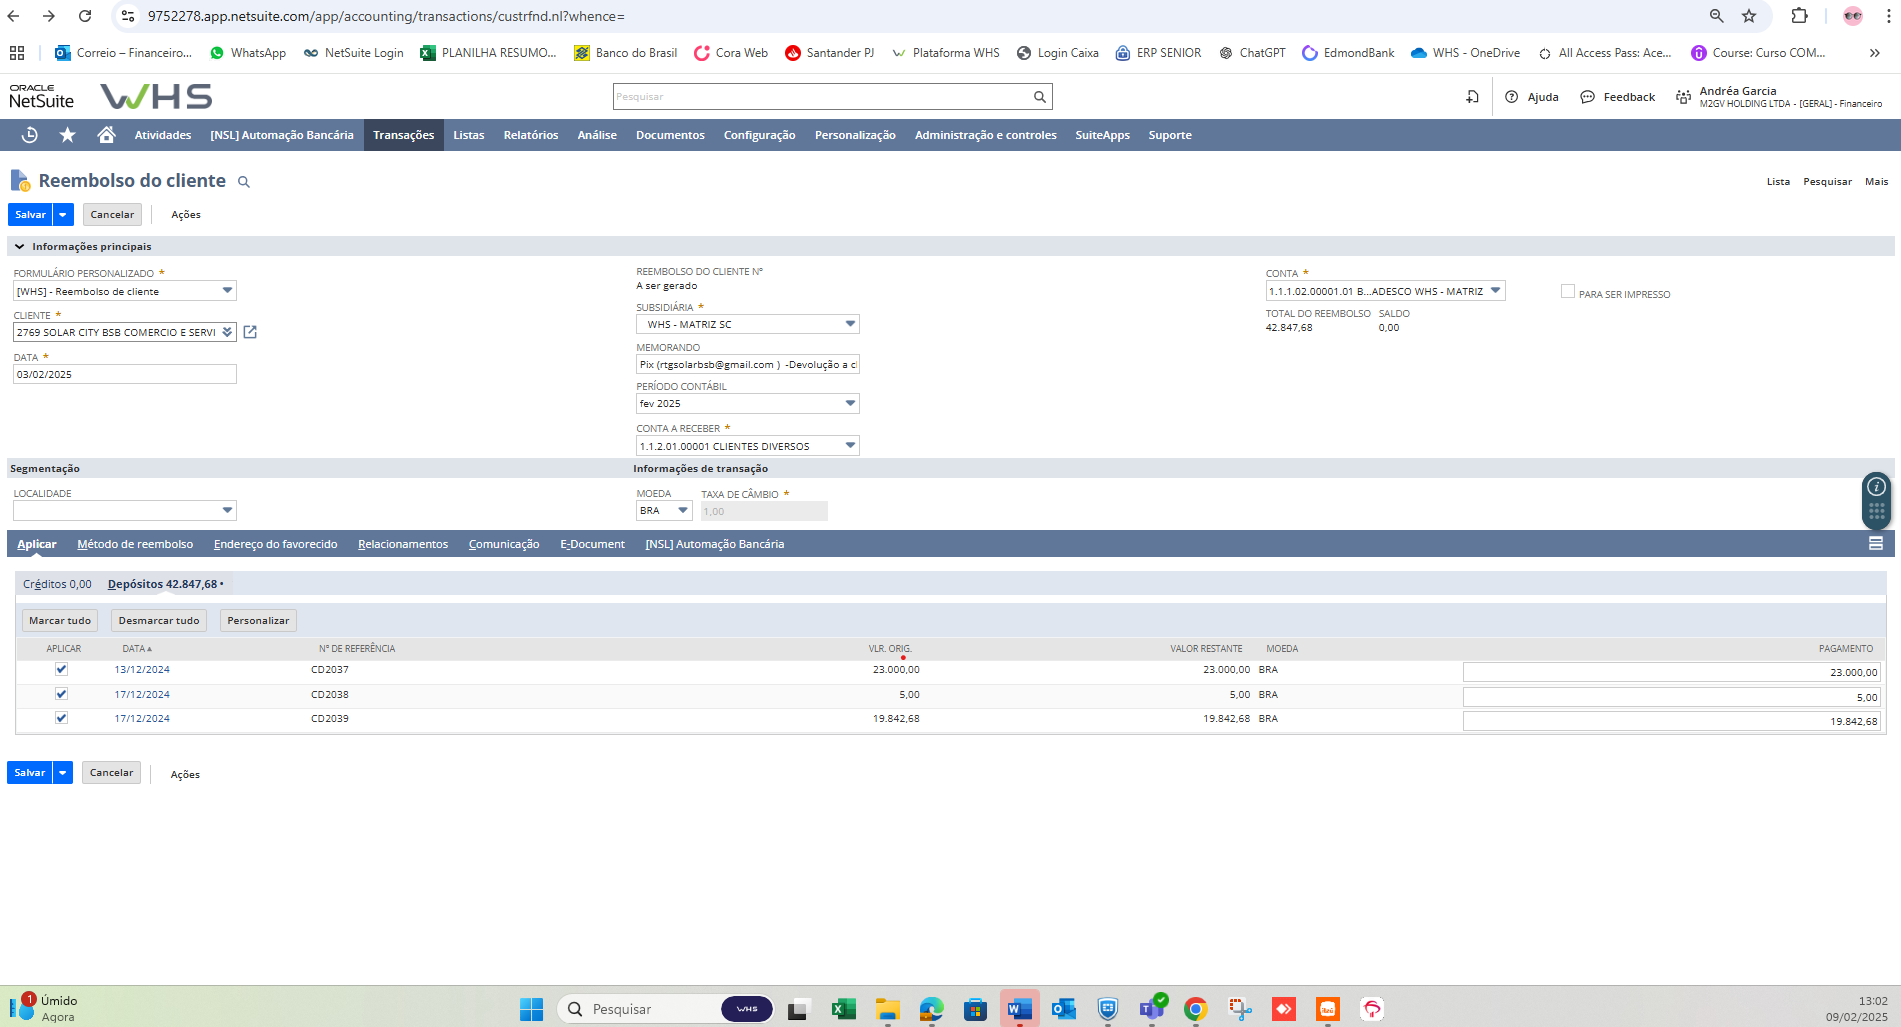The height and width of the screenshot is (1027, 1901).
Task: Click the top Cancelar button
Action: pyautogui.click(x=112, y=214)
